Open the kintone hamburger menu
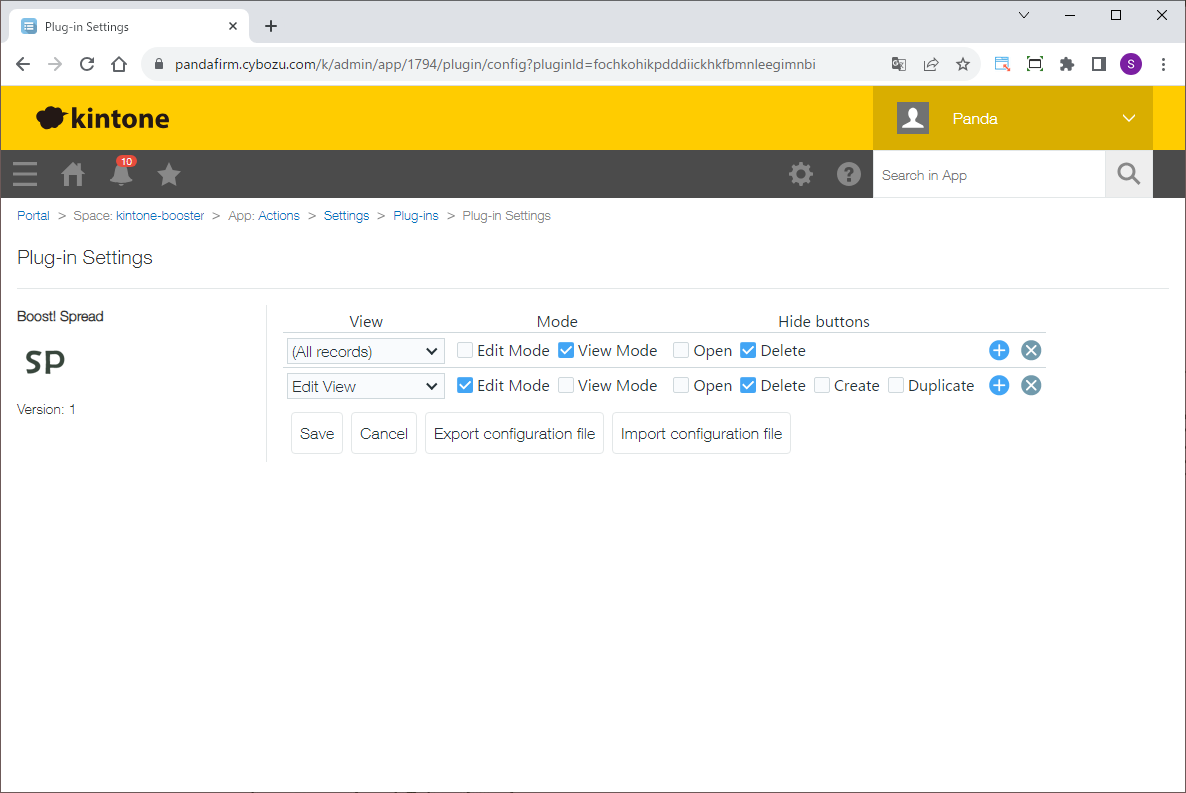Screen dimensions: 1186x793 (x=25, y=175)
